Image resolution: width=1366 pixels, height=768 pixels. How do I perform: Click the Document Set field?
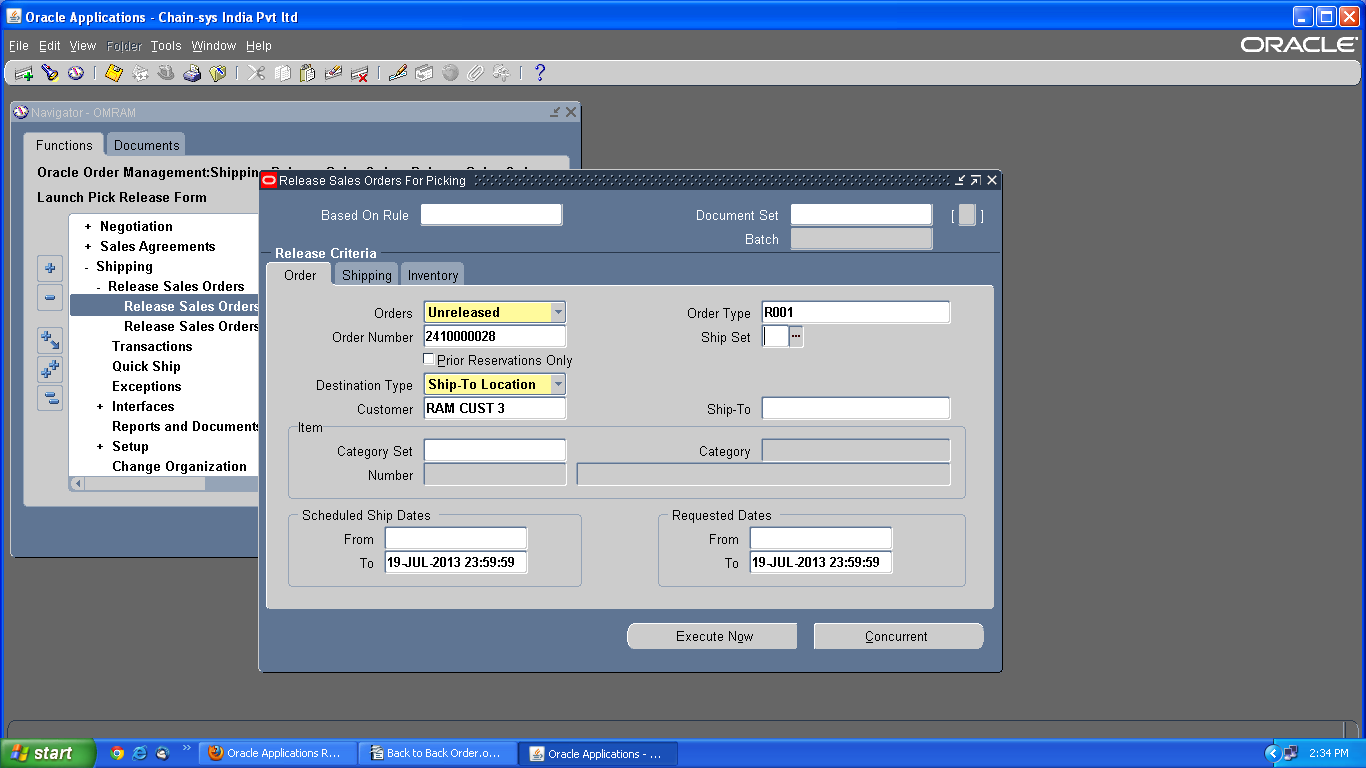click(861, 214)
